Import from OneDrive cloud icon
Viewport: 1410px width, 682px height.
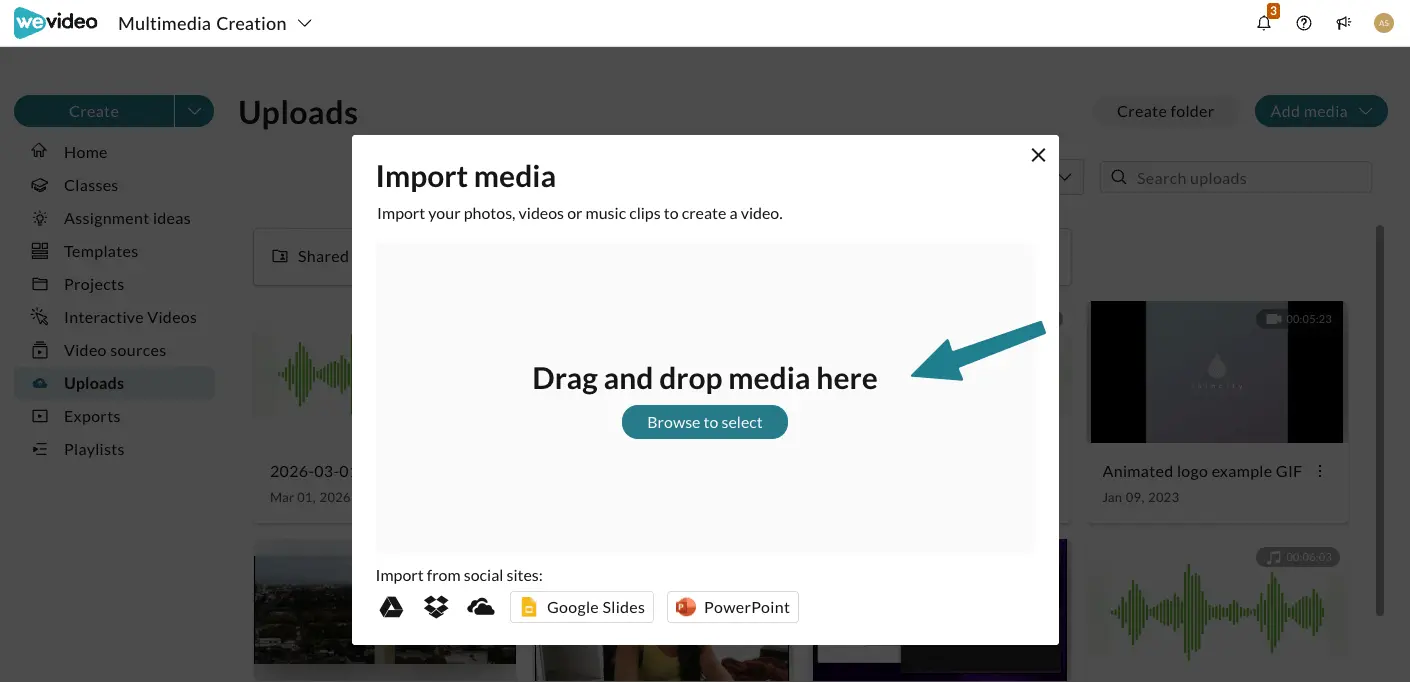pyautogui.click(x=481, y=607)
